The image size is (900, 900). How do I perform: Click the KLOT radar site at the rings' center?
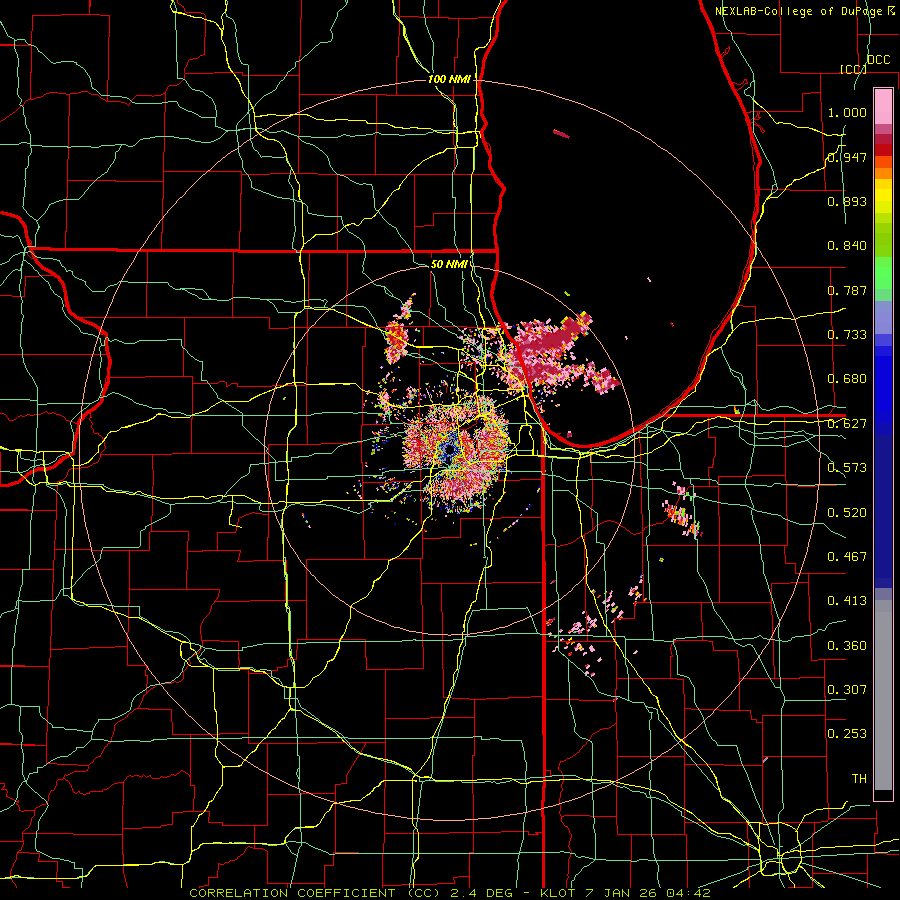click(449, 450)
